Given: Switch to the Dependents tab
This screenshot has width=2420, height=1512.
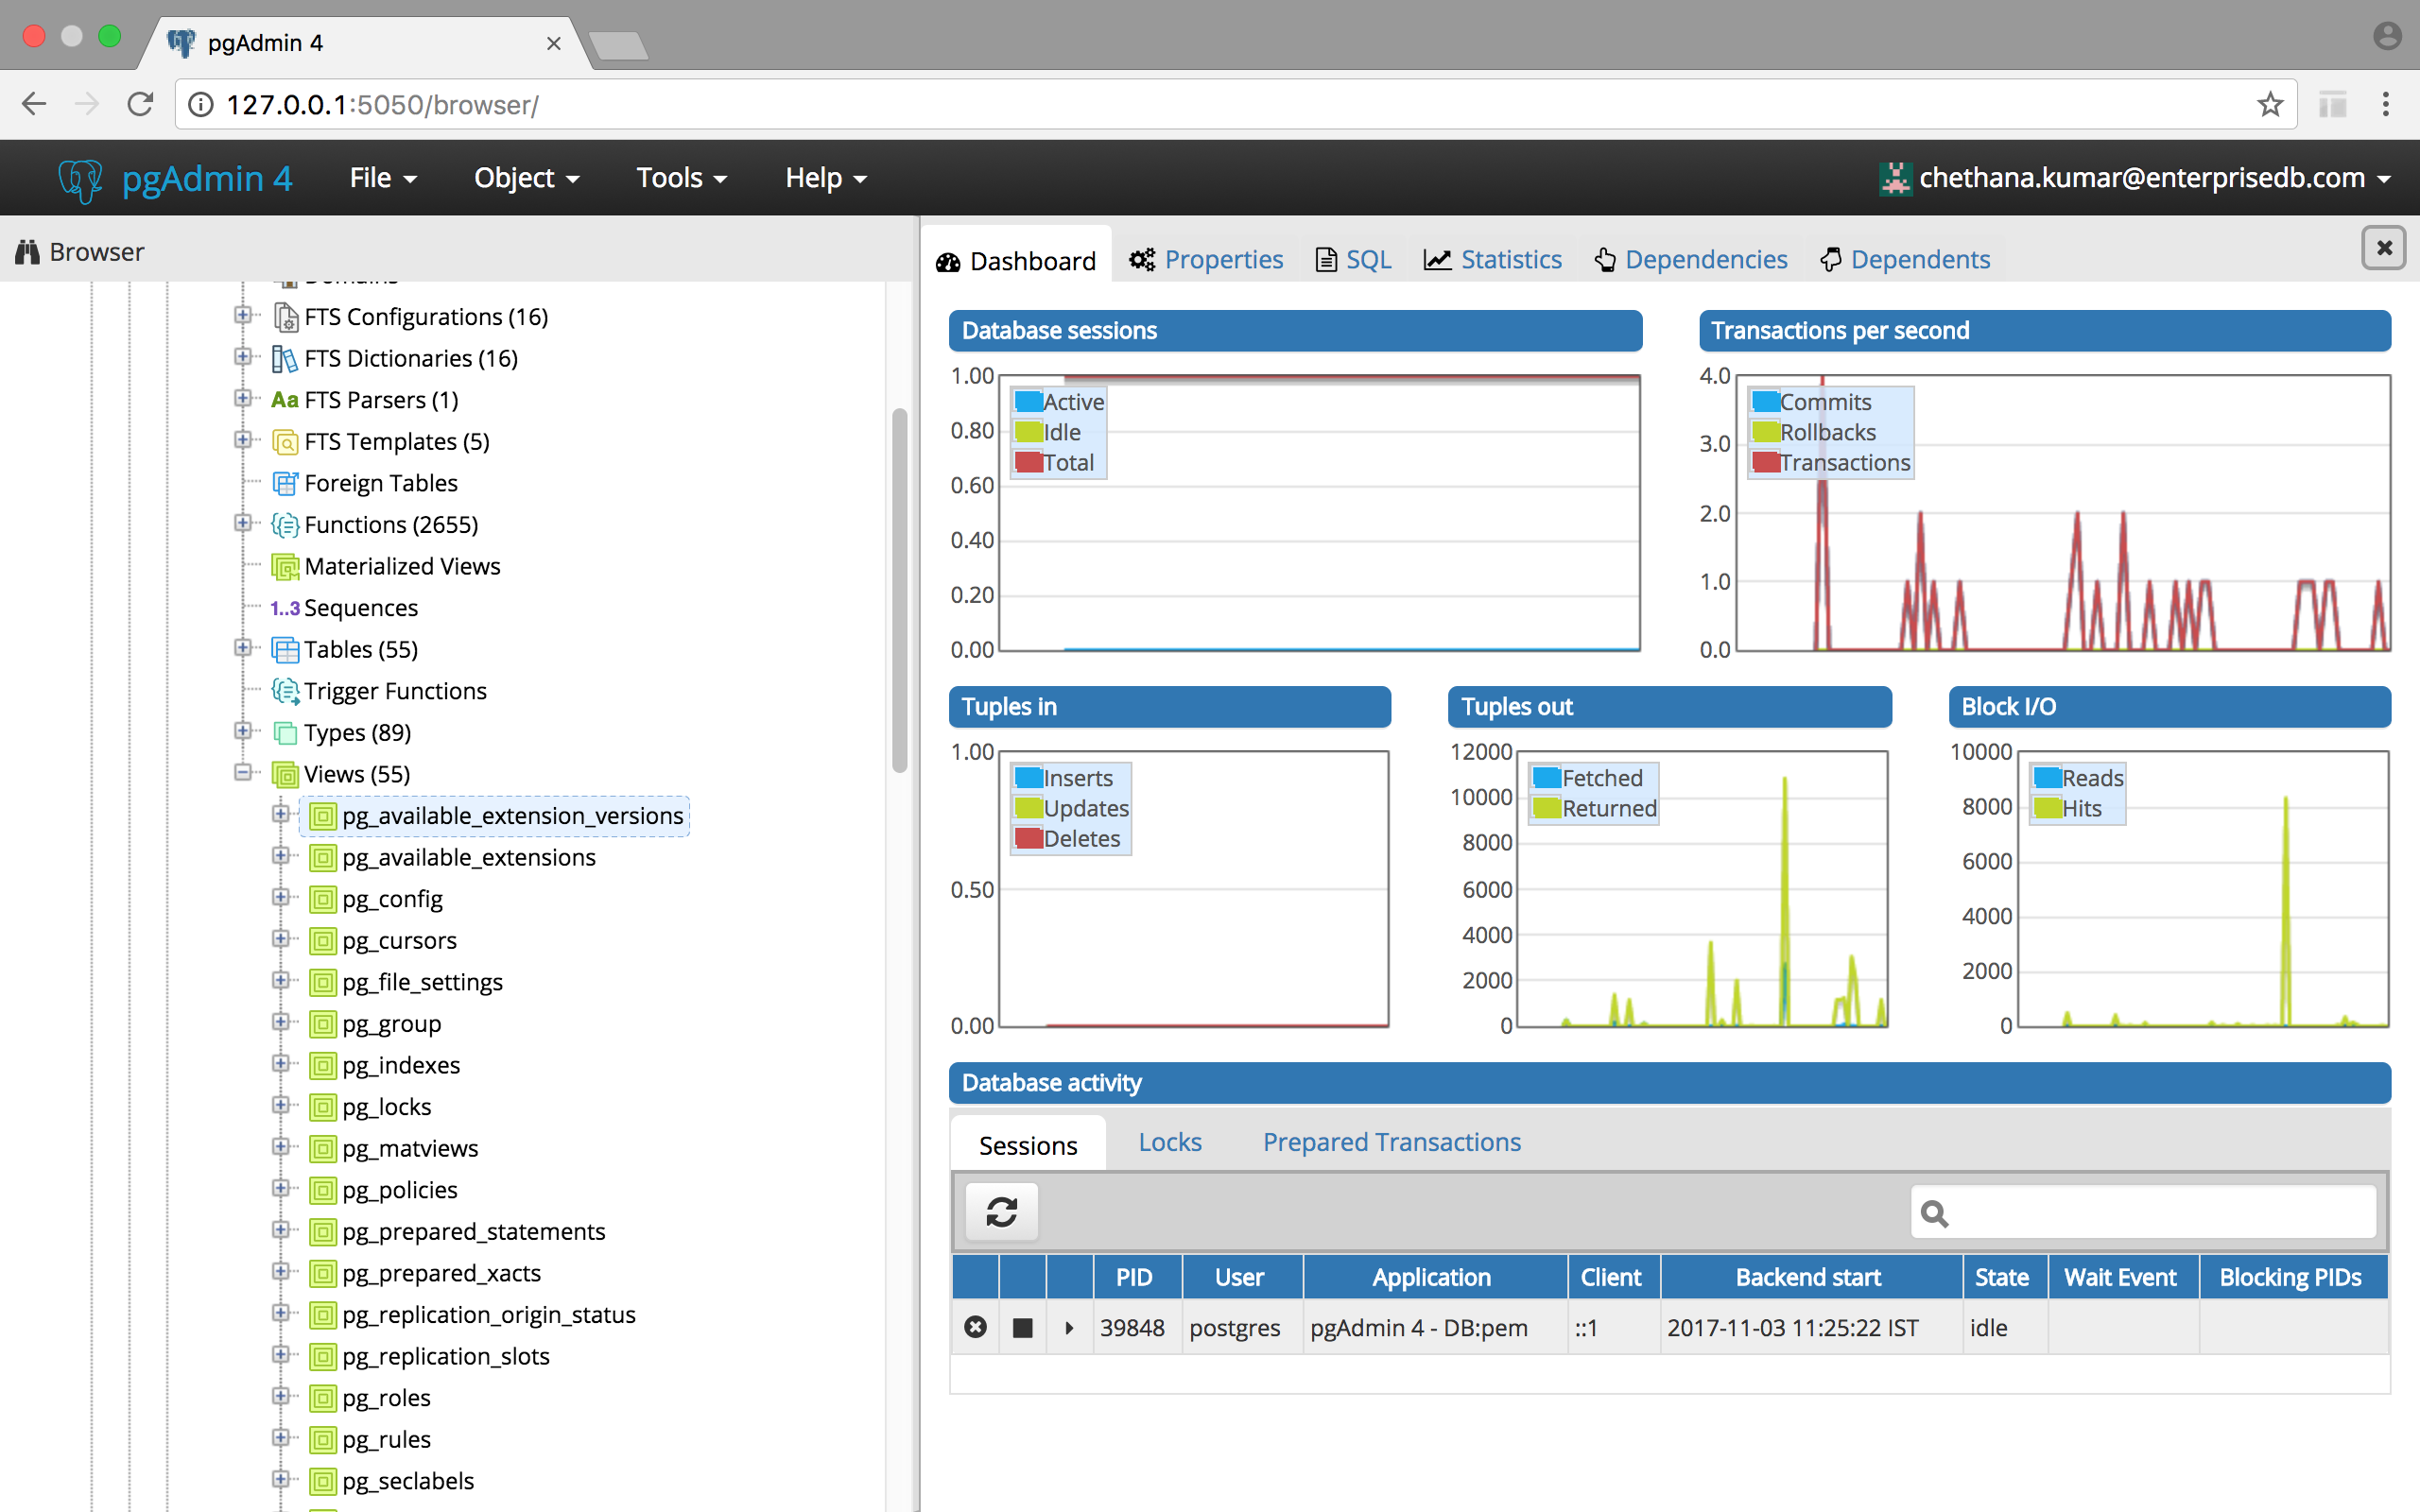Looking at the screenshot, I should point(1905,260).
